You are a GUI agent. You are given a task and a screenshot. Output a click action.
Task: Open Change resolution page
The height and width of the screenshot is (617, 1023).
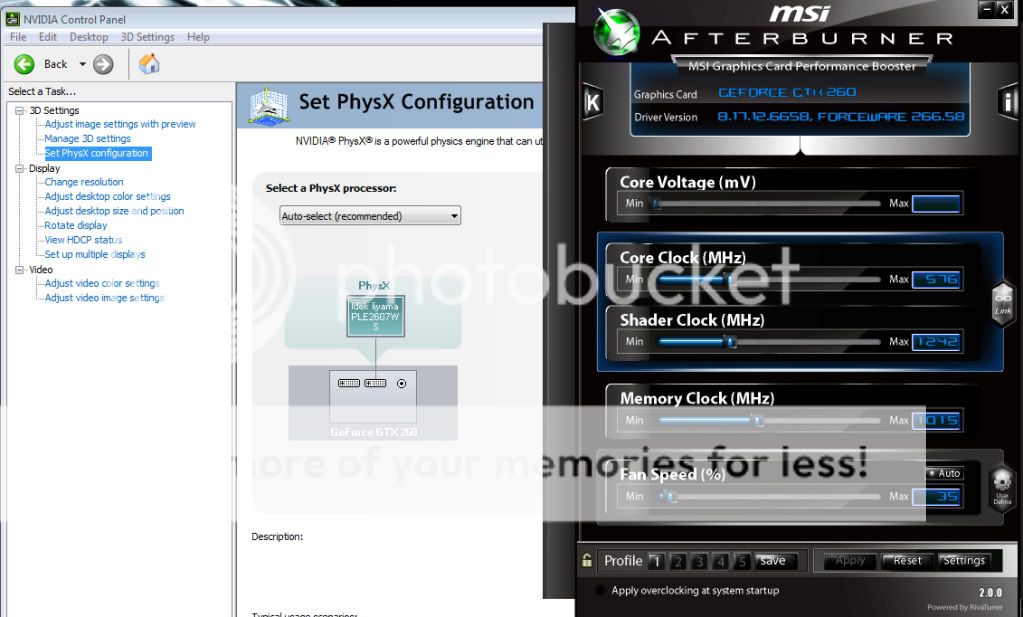(84, 182)
